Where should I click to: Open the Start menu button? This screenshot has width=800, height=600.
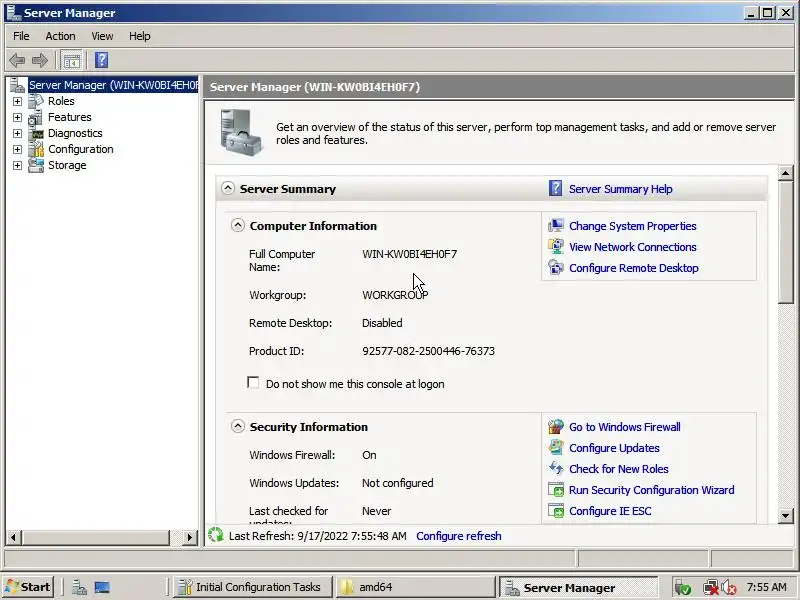28,587
